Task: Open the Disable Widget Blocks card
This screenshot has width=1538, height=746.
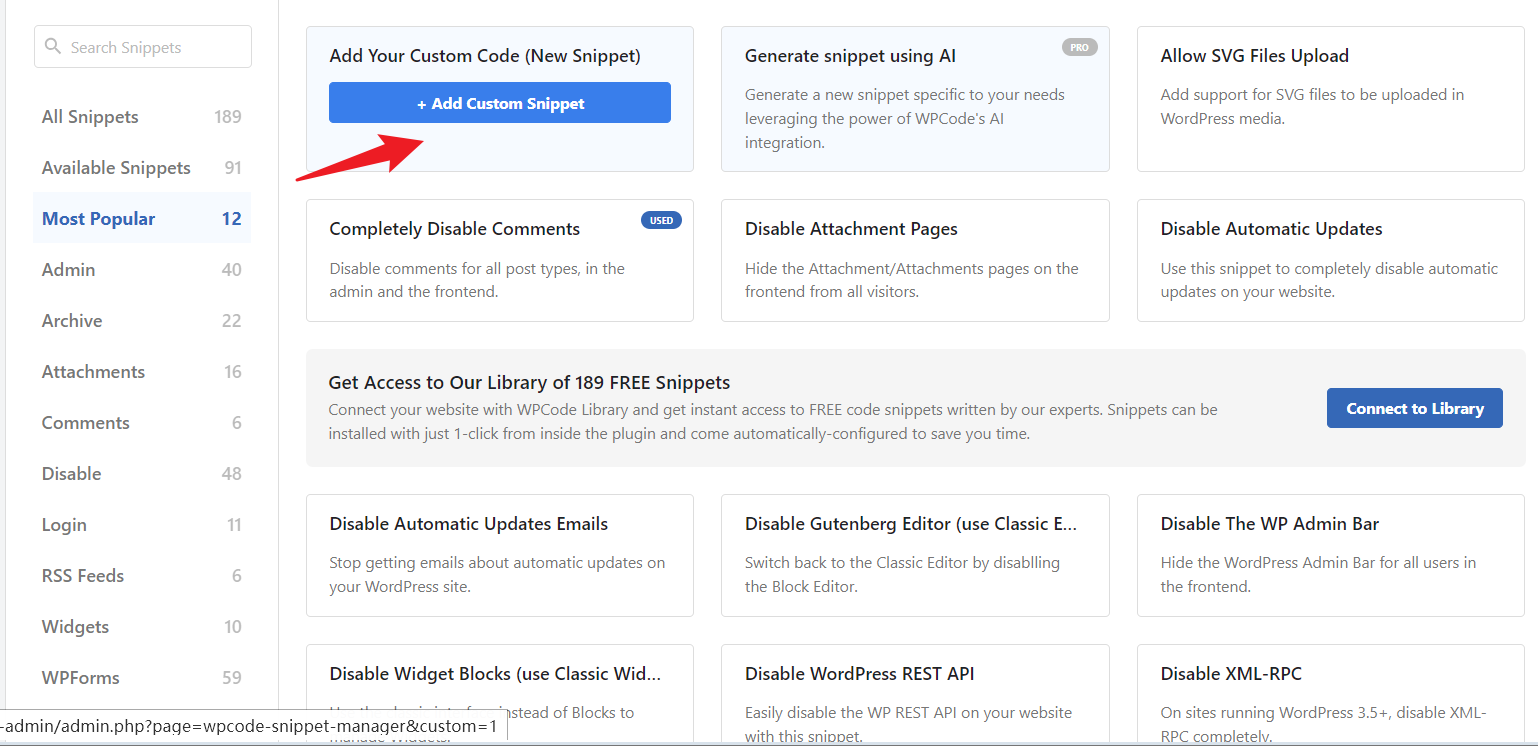Action: click(x=500, y=695)
